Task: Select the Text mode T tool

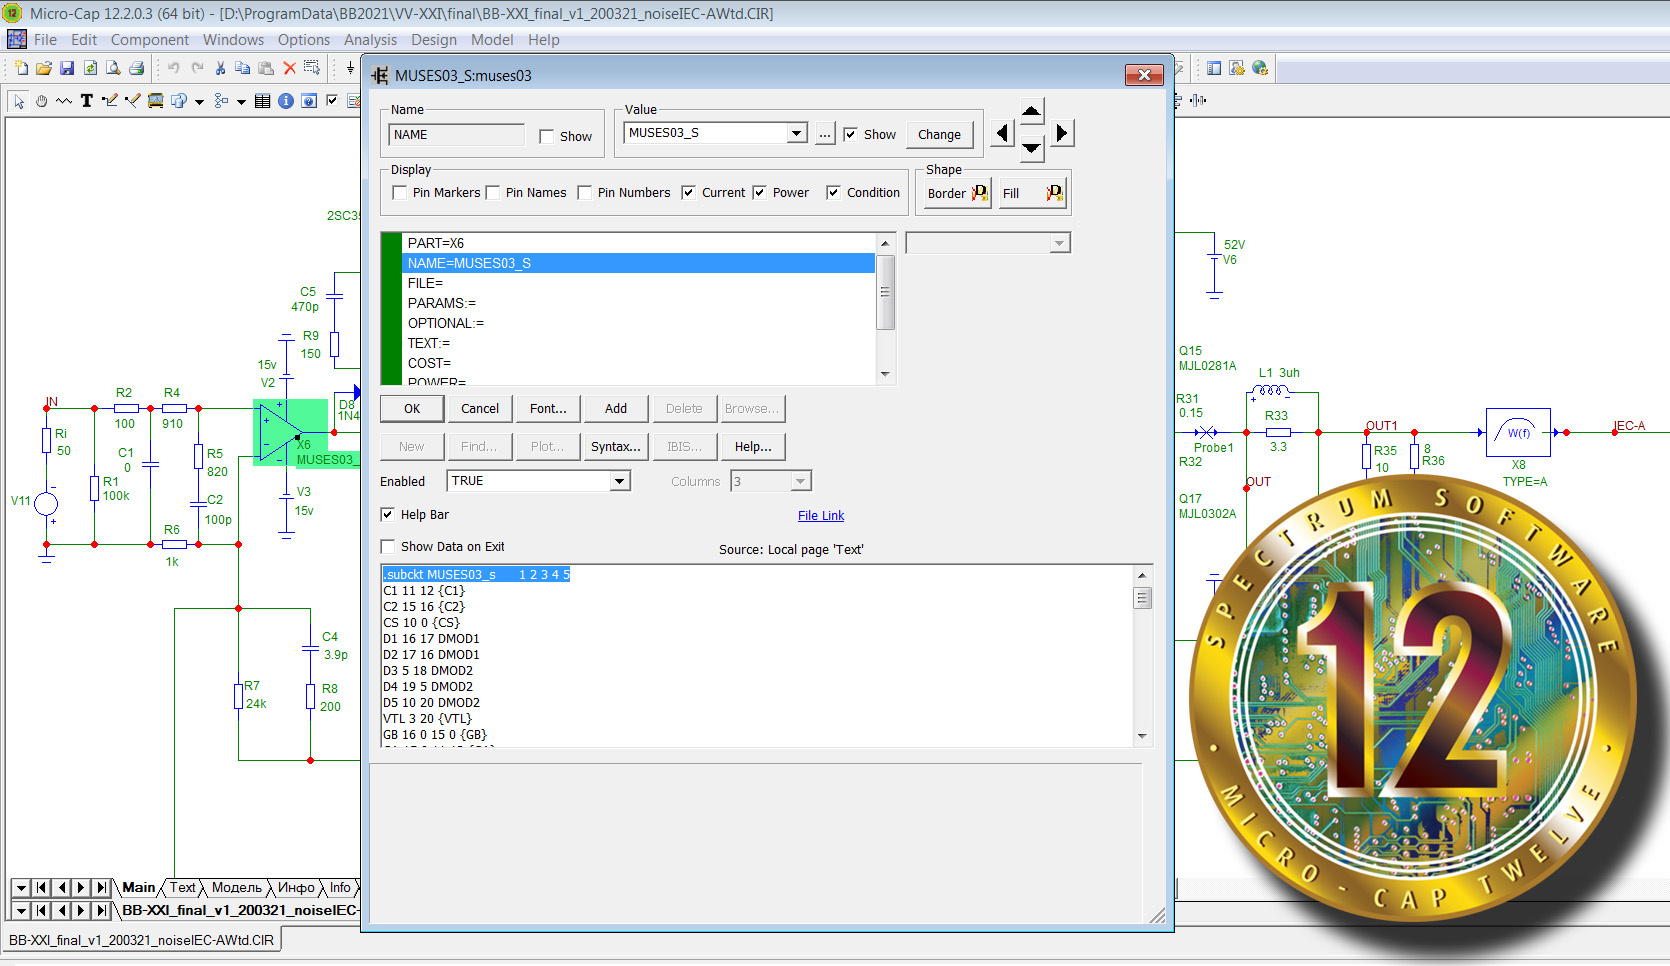Action: 87,101
